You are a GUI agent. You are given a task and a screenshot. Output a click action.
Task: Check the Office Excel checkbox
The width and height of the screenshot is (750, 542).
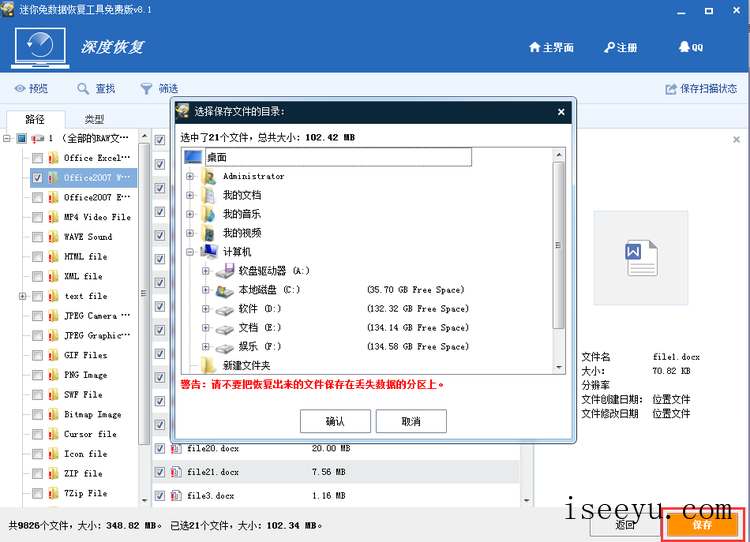pos(37,158)
